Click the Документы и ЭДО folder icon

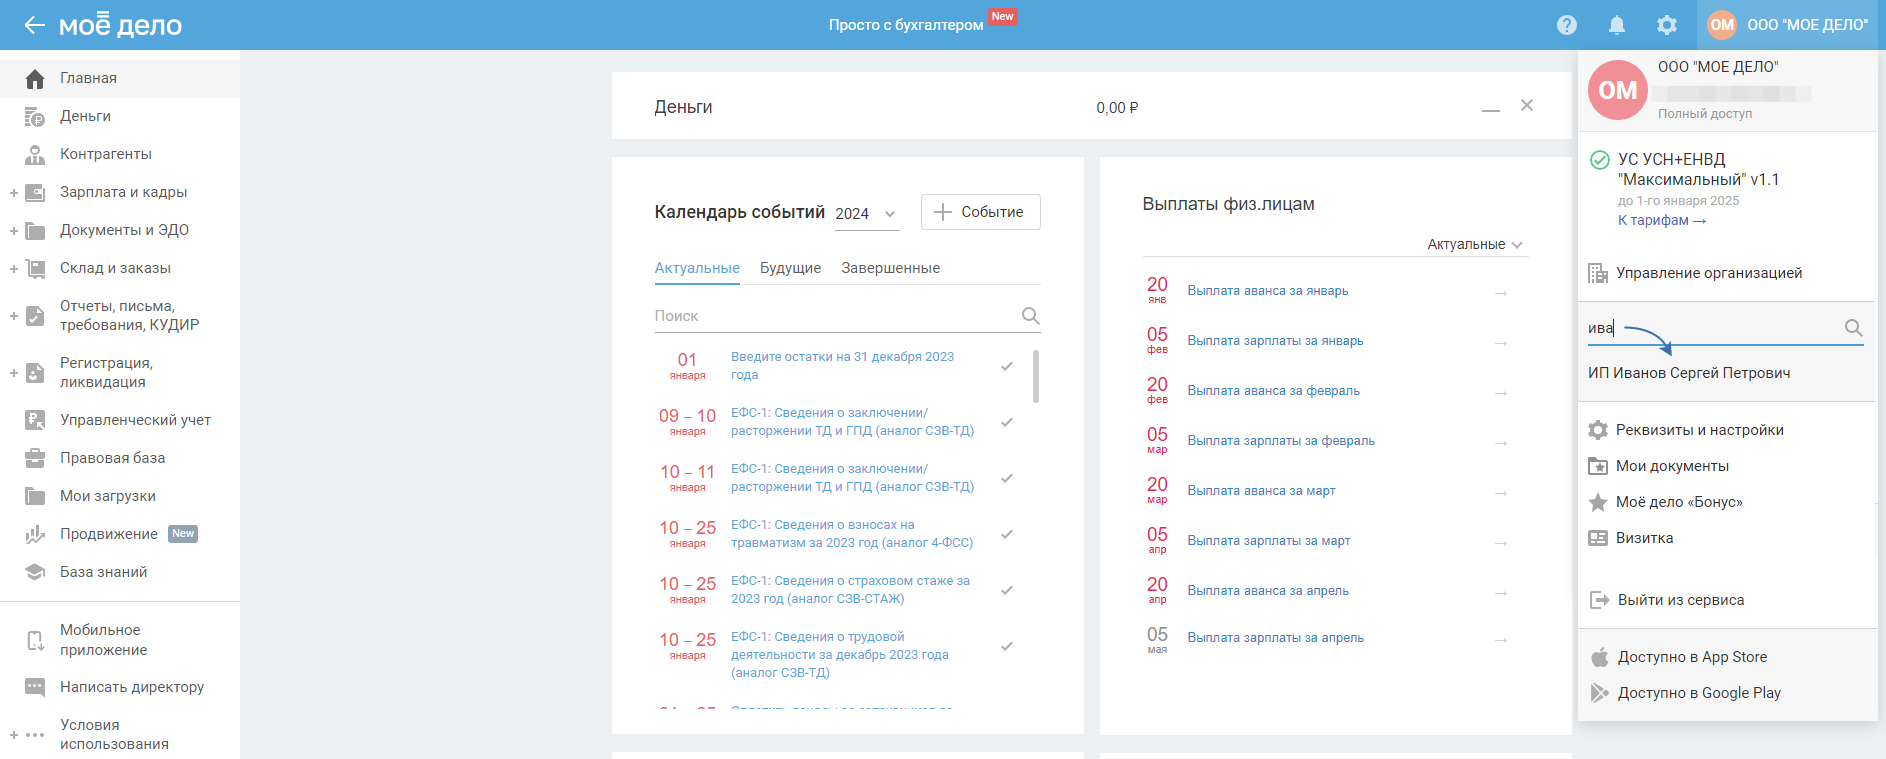coord(35,230)
